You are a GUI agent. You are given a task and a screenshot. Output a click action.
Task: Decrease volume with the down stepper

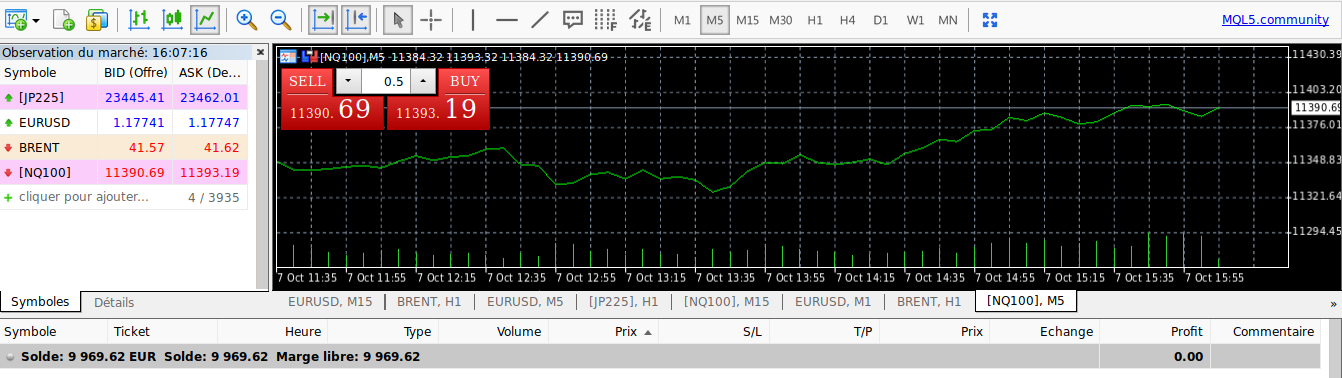coord(347,81)
